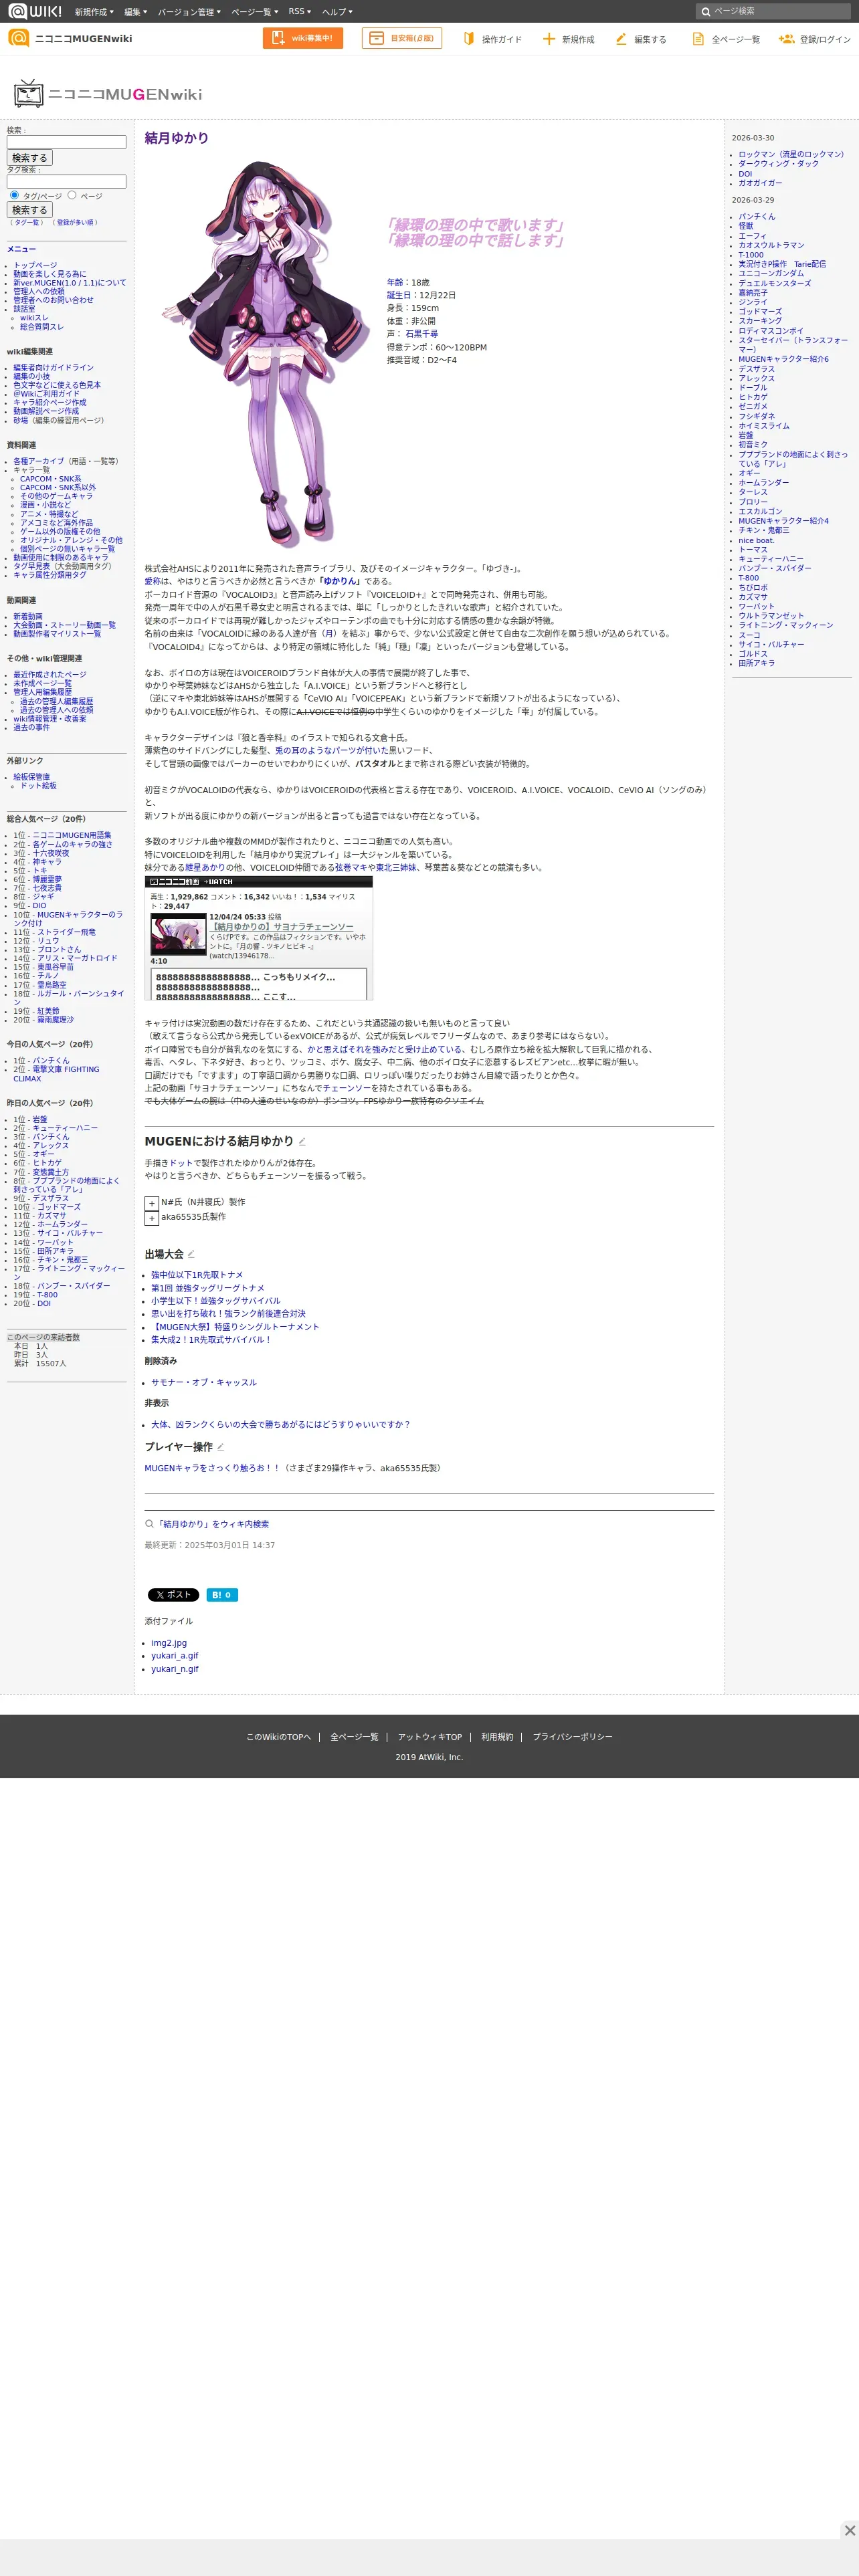Open the 全ページ一覧 page list icon
Image resolution: width=859 pixels, height=2576 pixels.
click(698, 38)
